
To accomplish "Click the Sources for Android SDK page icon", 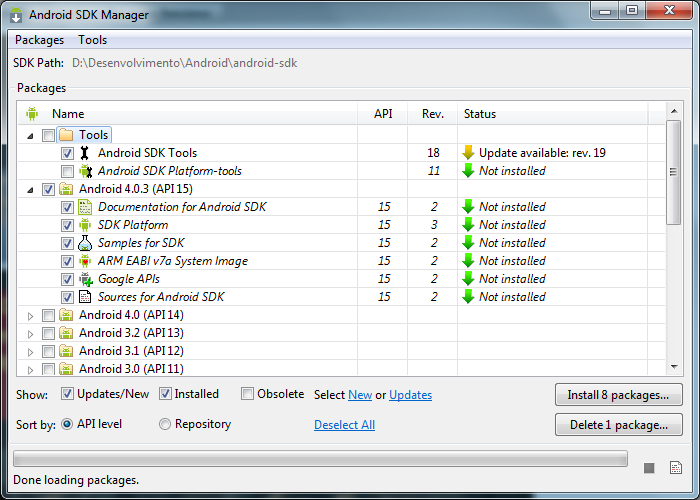I will coord(85,297).
